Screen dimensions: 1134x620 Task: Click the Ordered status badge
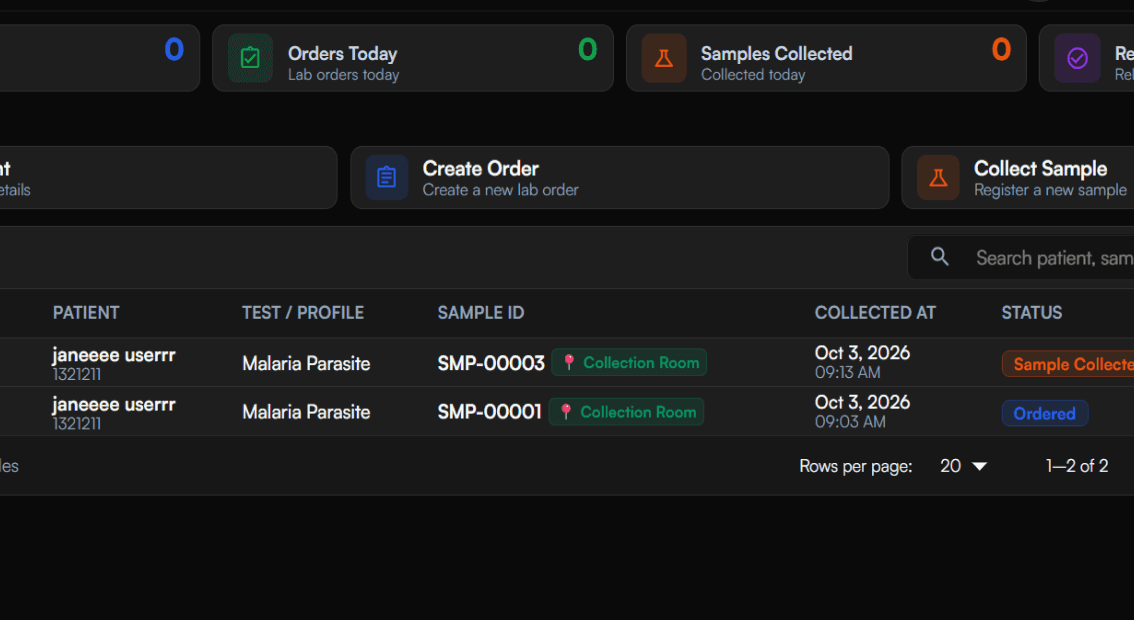click(x=1044, y=413)
